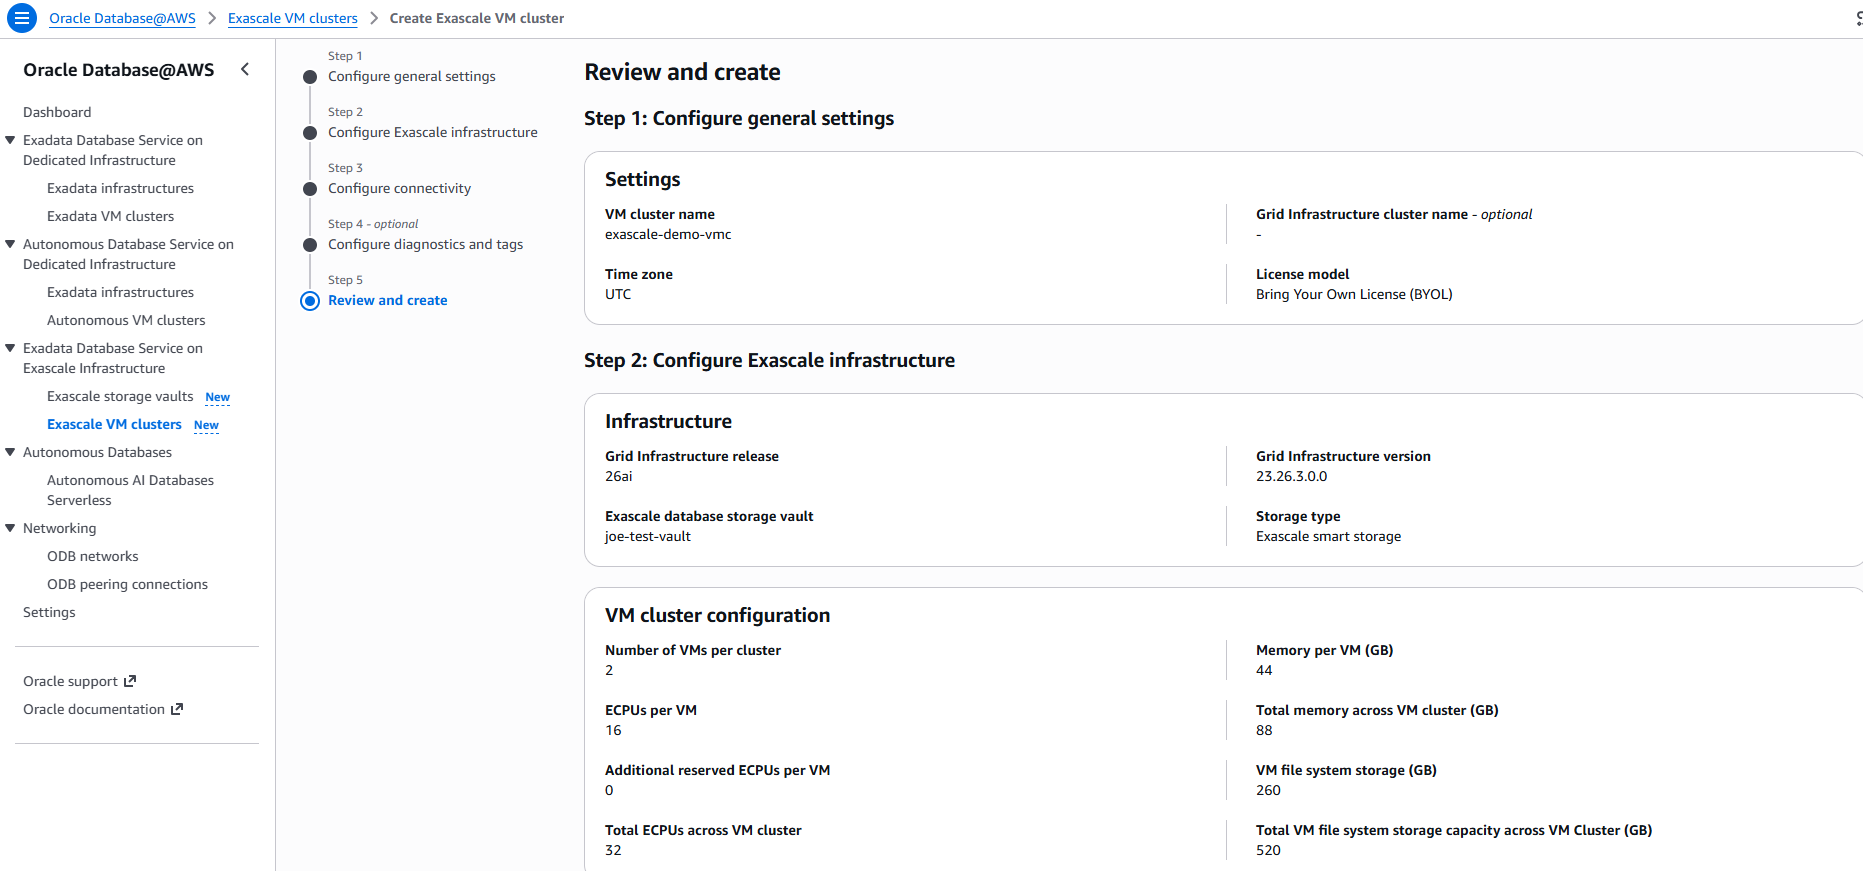This screenshot has height=871, width=1863.
Task: Open Exadata infrastructures under Autonomous Database Service
Action: 120,292
